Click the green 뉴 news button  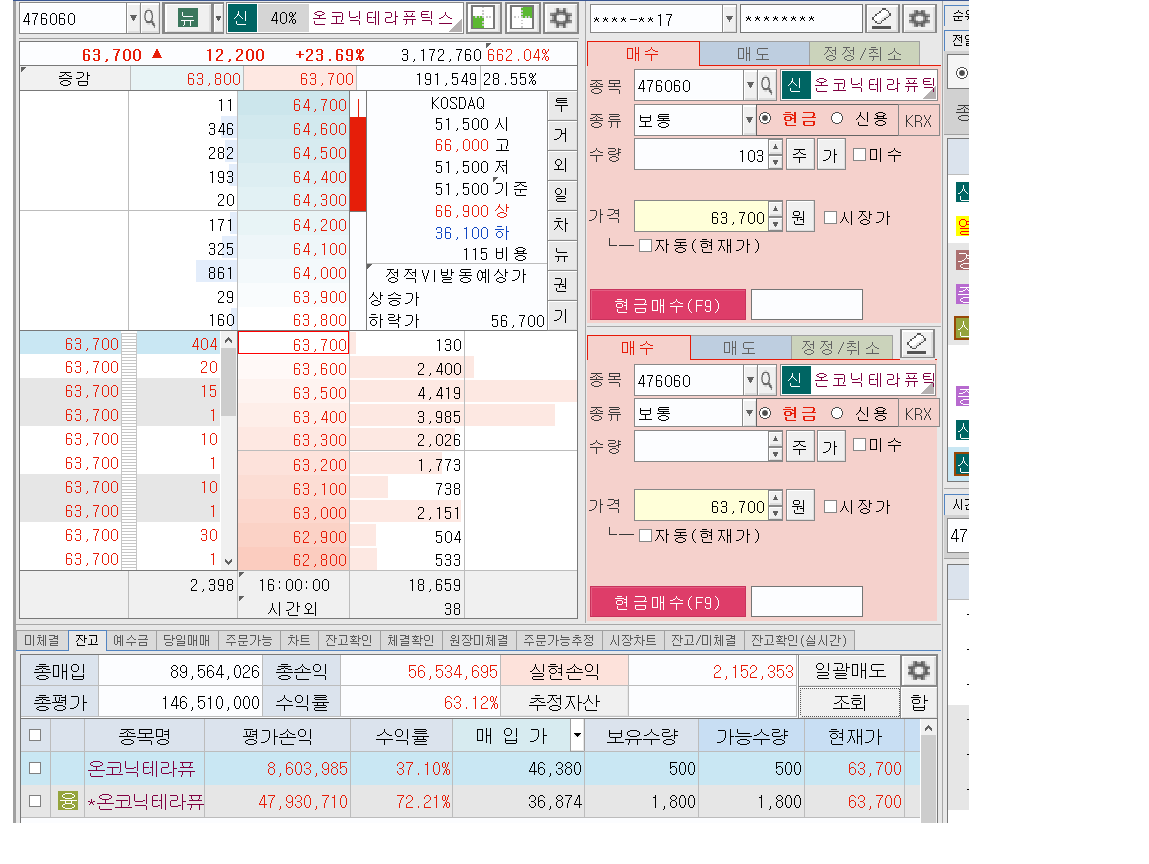tap(188, 18)
